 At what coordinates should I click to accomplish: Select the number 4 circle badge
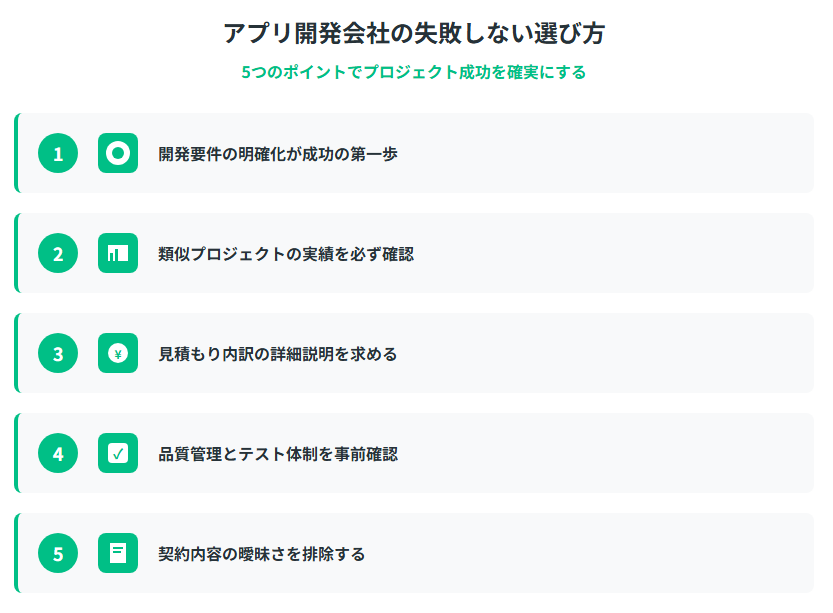point(58,453)
